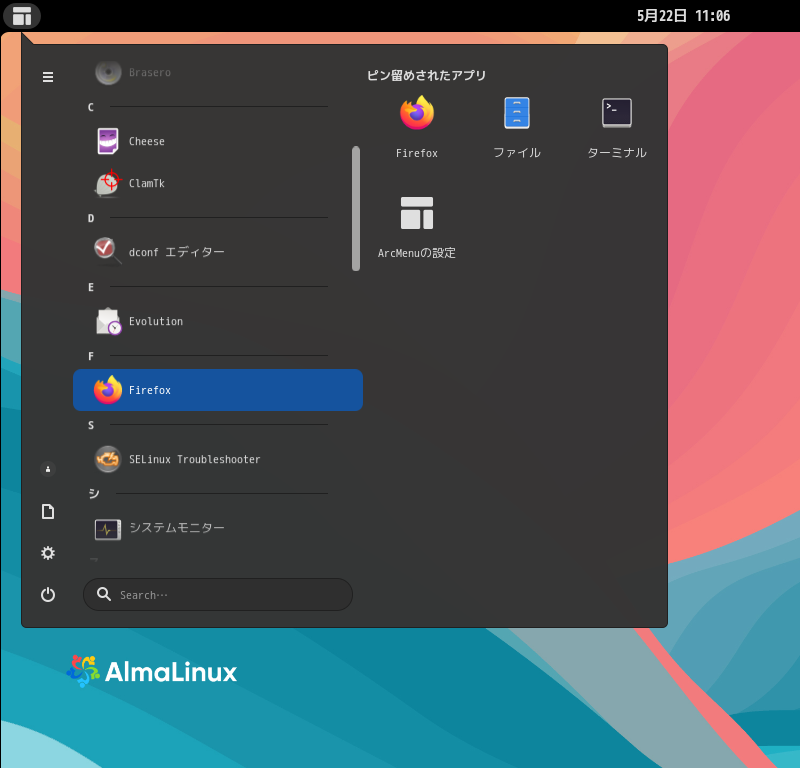
Task: Launch システムモニター from the application list
Action: pyautogui.click(x=218, y=528)
